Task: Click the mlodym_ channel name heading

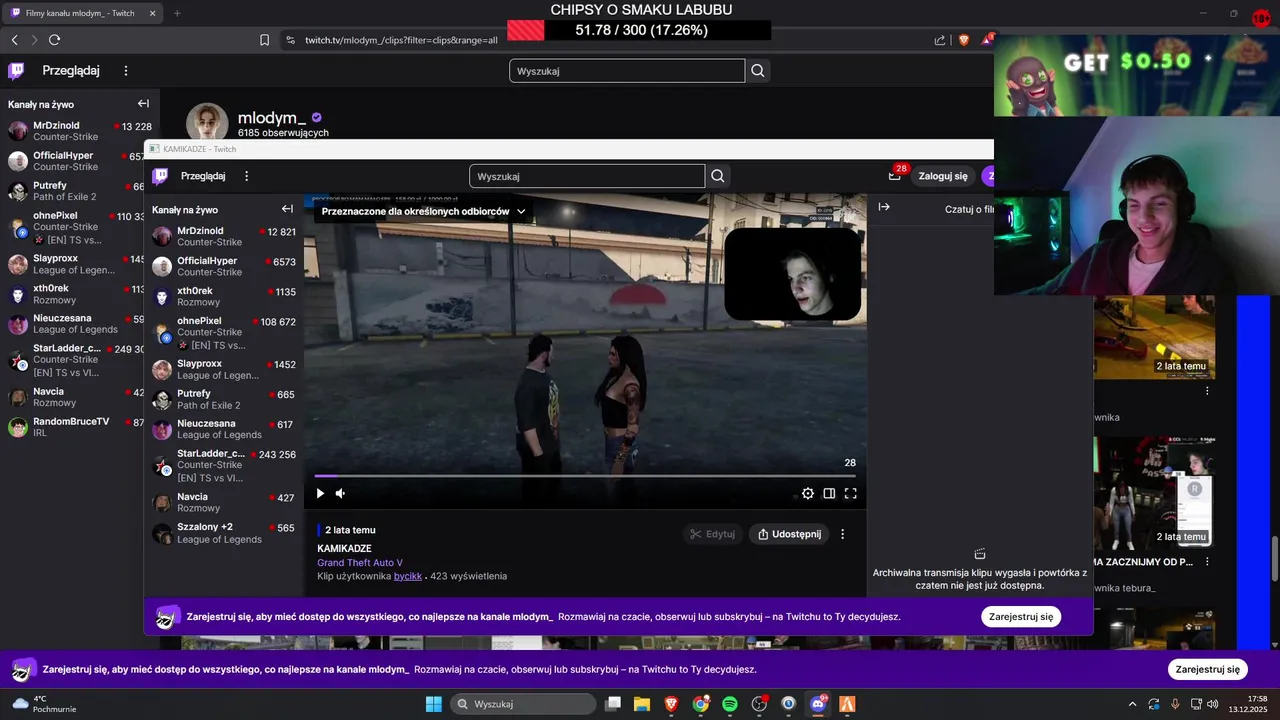Action: tap(272, 118)
